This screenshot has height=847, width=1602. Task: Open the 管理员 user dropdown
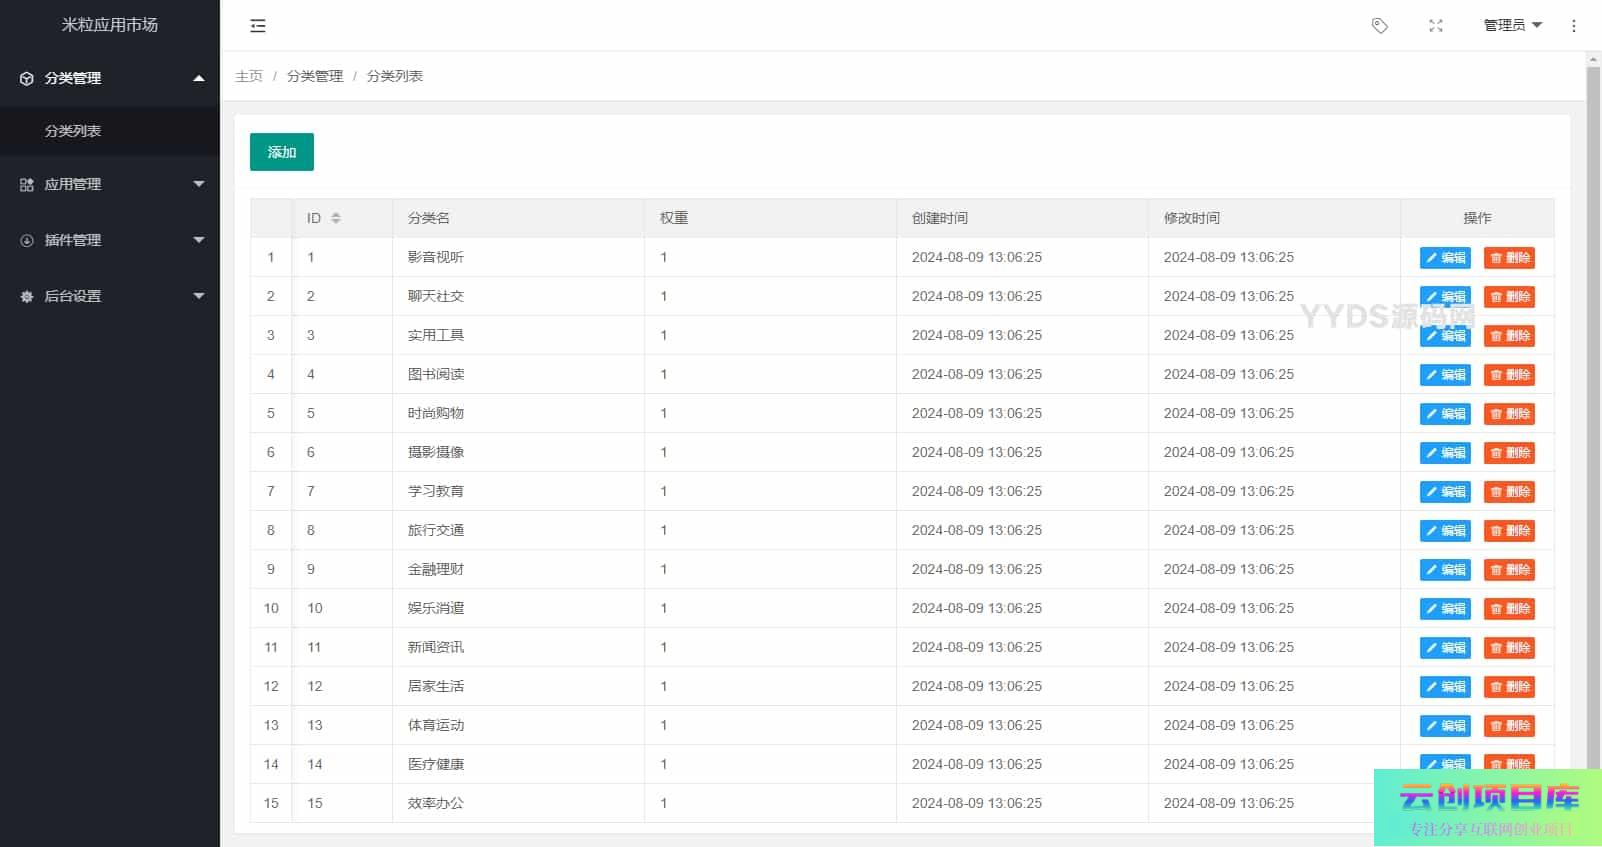(1512, 26)
